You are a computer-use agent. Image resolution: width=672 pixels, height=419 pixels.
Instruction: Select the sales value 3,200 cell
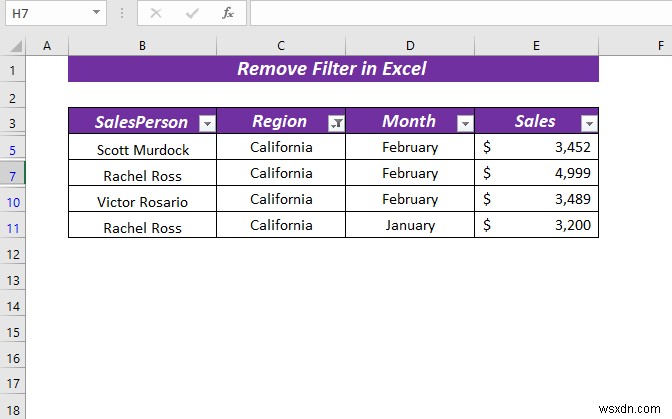[x=537, y=225]
